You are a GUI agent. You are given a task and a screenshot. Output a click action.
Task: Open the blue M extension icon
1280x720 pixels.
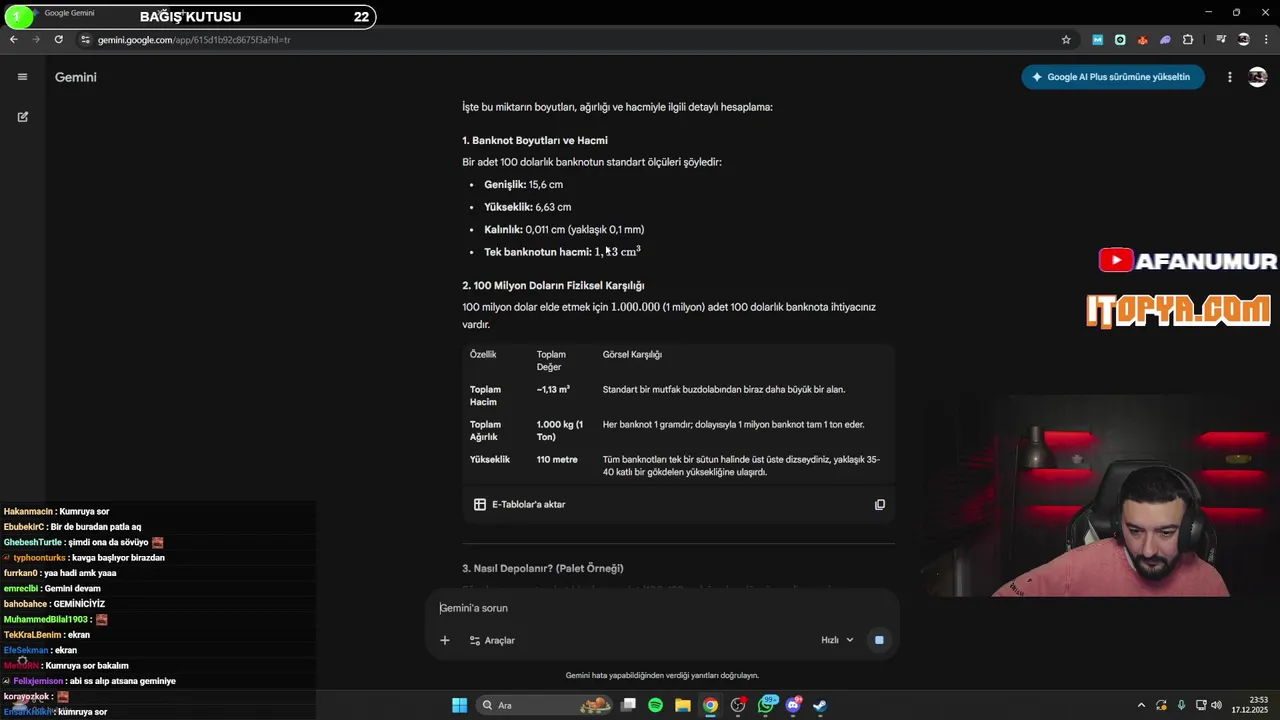coord(1097,40)
